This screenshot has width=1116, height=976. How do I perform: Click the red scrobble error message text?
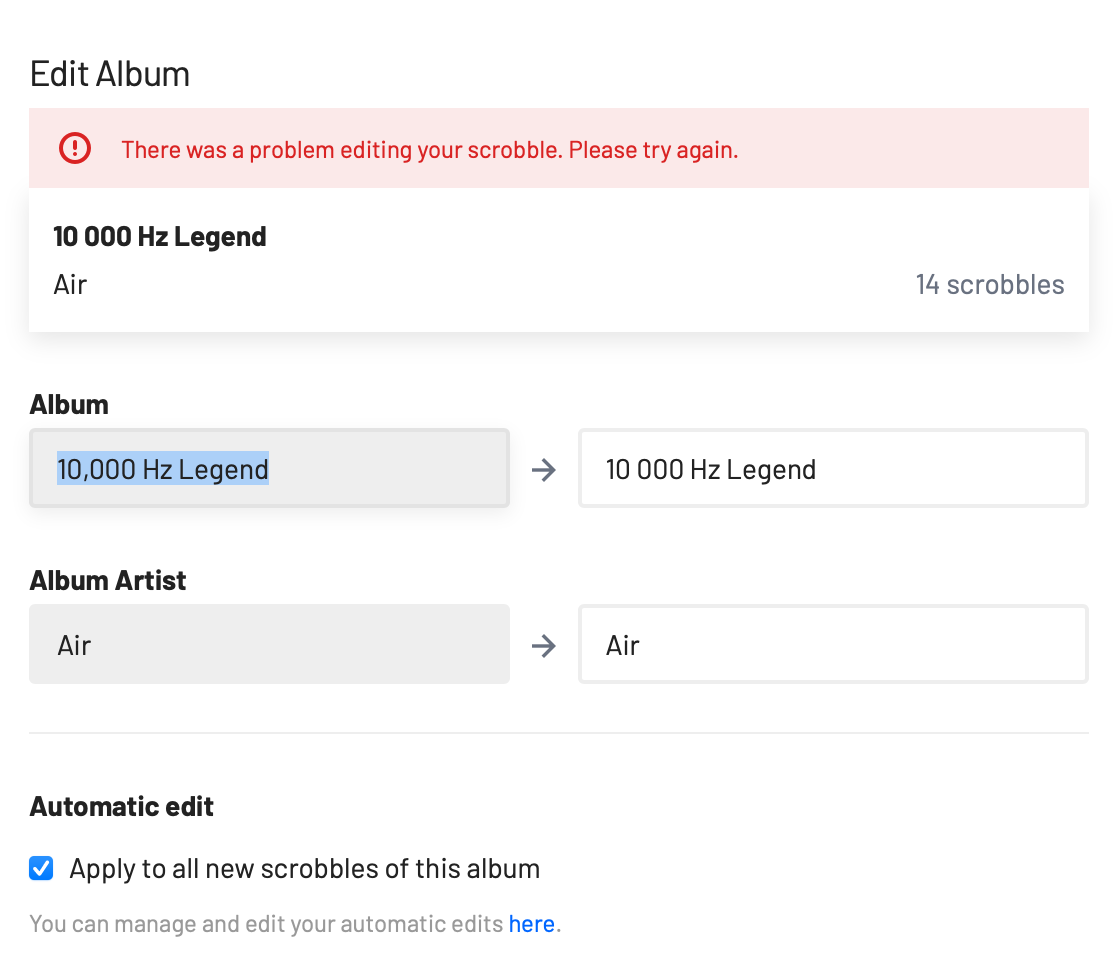click(x=430, y=150)
